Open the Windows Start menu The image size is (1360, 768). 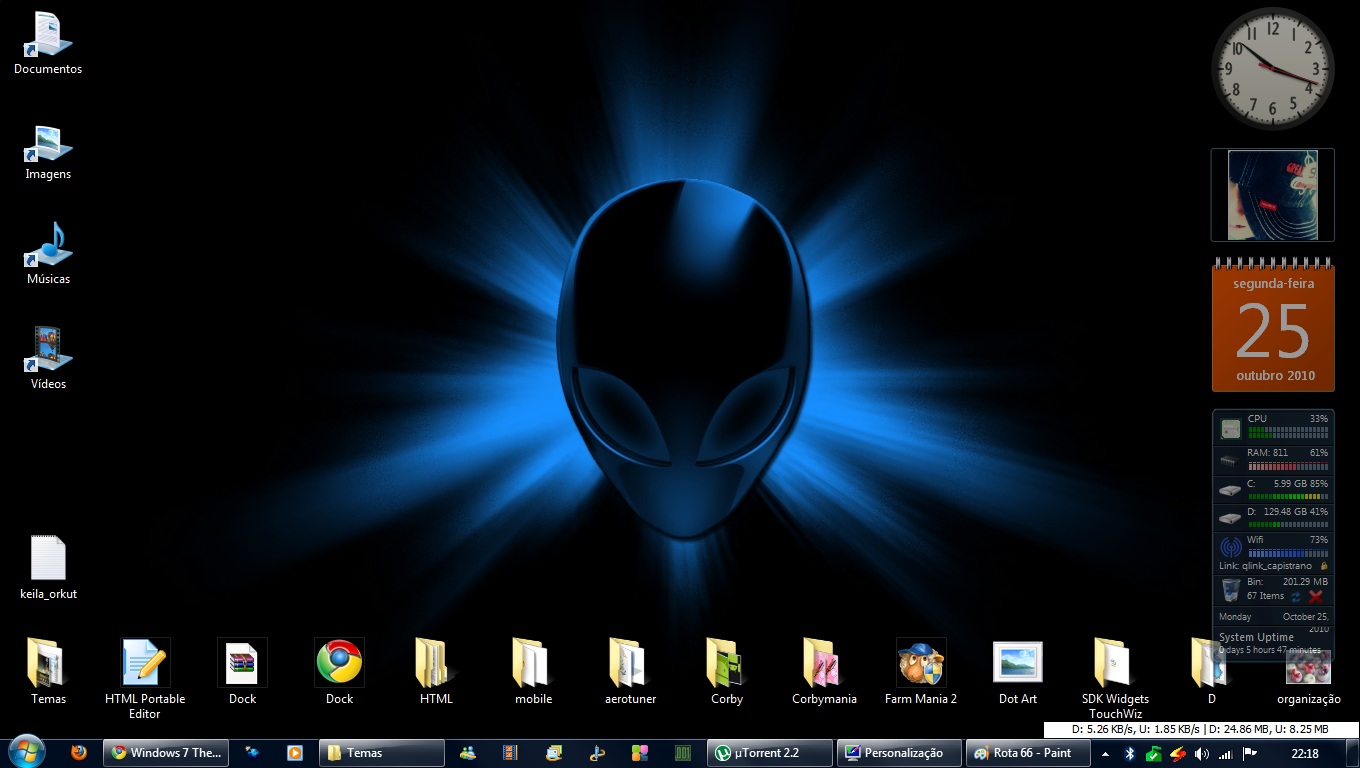pyautogui.click(x=25, y=751)
